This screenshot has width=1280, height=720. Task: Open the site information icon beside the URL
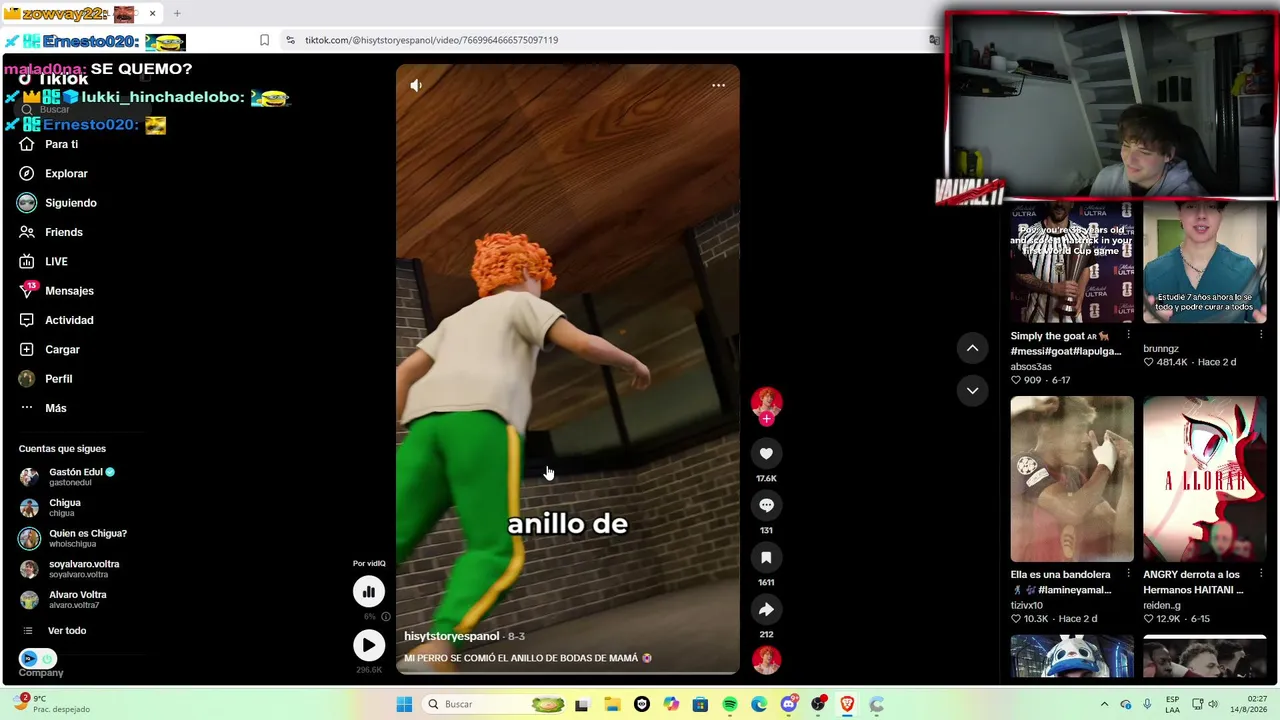pos(290,40)
